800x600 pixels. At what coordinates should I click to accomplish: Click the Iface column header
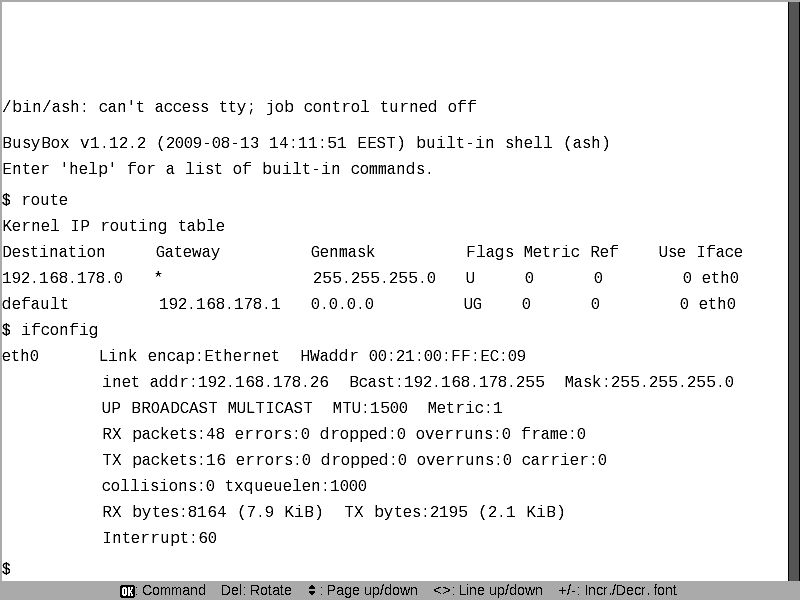[720, 252]
